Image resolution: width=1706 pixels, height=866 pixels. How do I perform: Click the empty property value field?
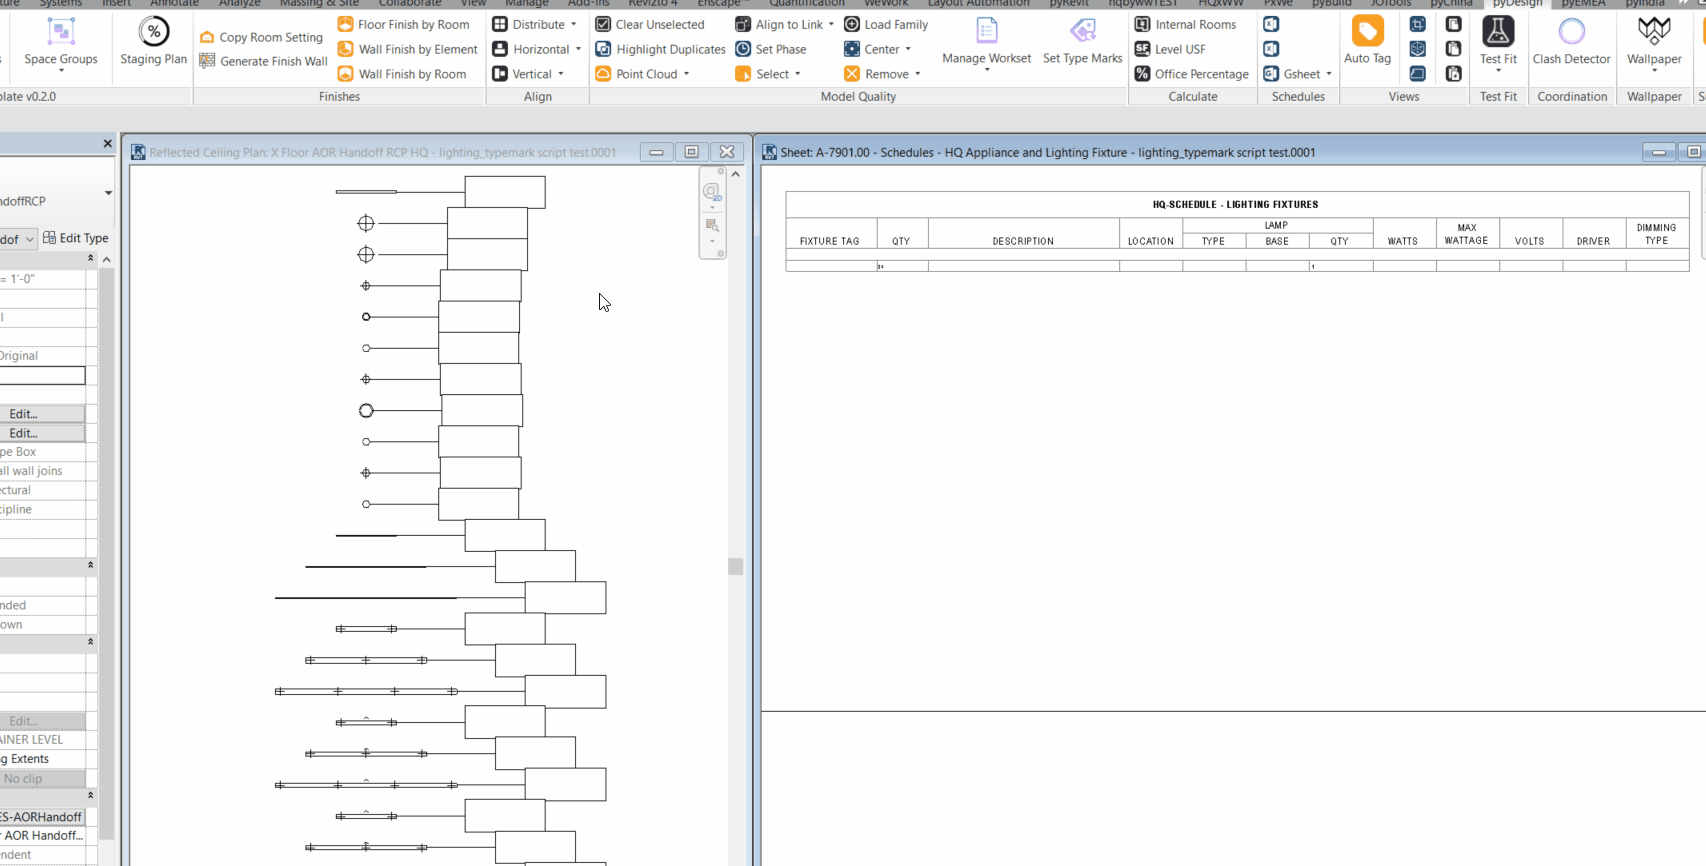tap(42, 376)
